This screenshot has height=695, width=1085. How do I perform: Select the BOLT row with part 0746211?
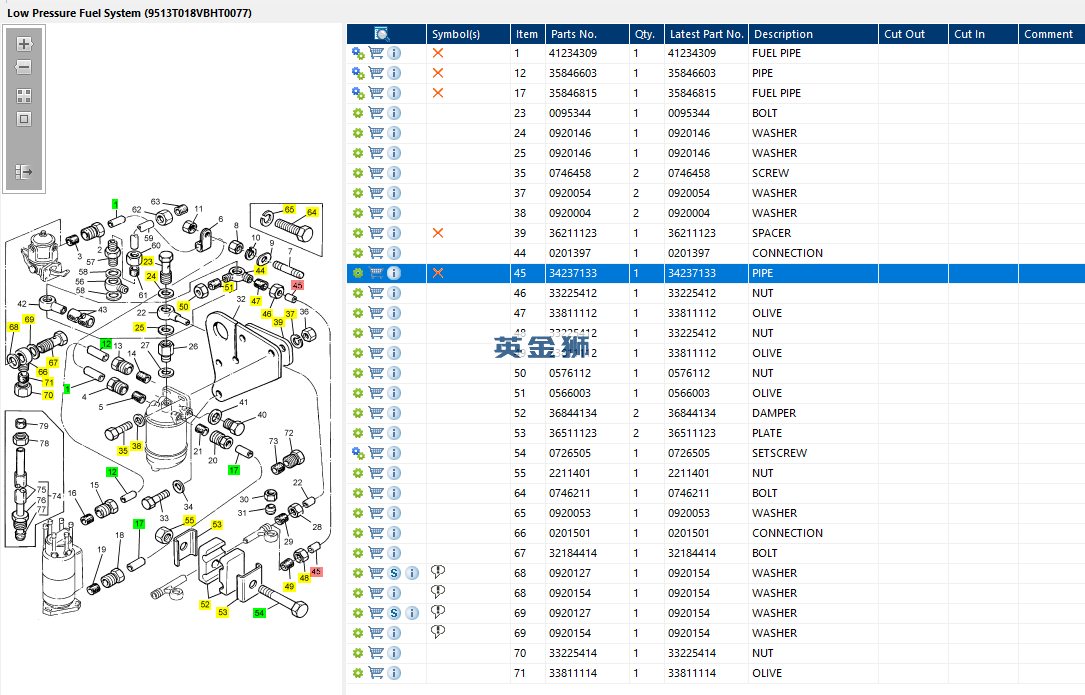tap(715, 494)
